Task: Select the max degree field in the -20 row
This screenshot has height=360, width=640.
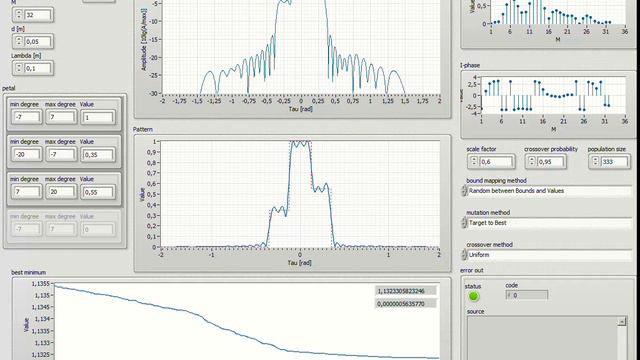Action: coord(61,155)
